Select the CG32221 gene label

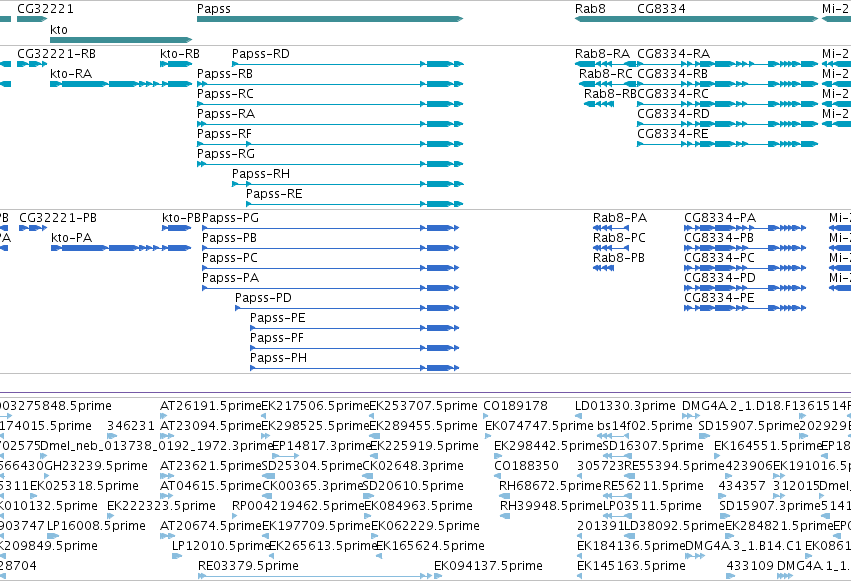[x=45, y=9]
